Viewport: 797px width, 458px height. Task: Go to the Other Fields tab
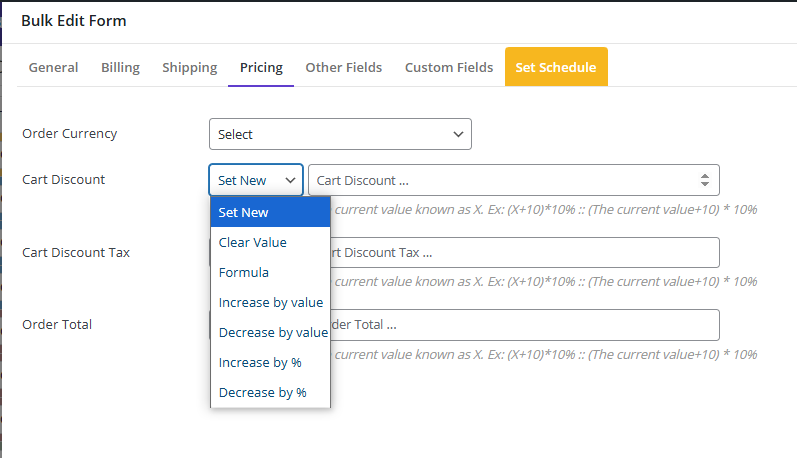pos(343,68)
